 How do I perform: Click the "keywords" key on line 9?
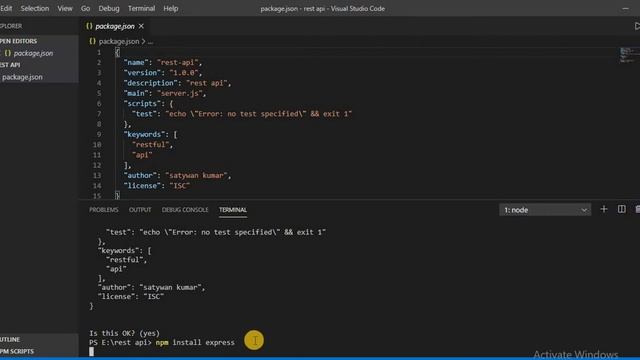145,134
